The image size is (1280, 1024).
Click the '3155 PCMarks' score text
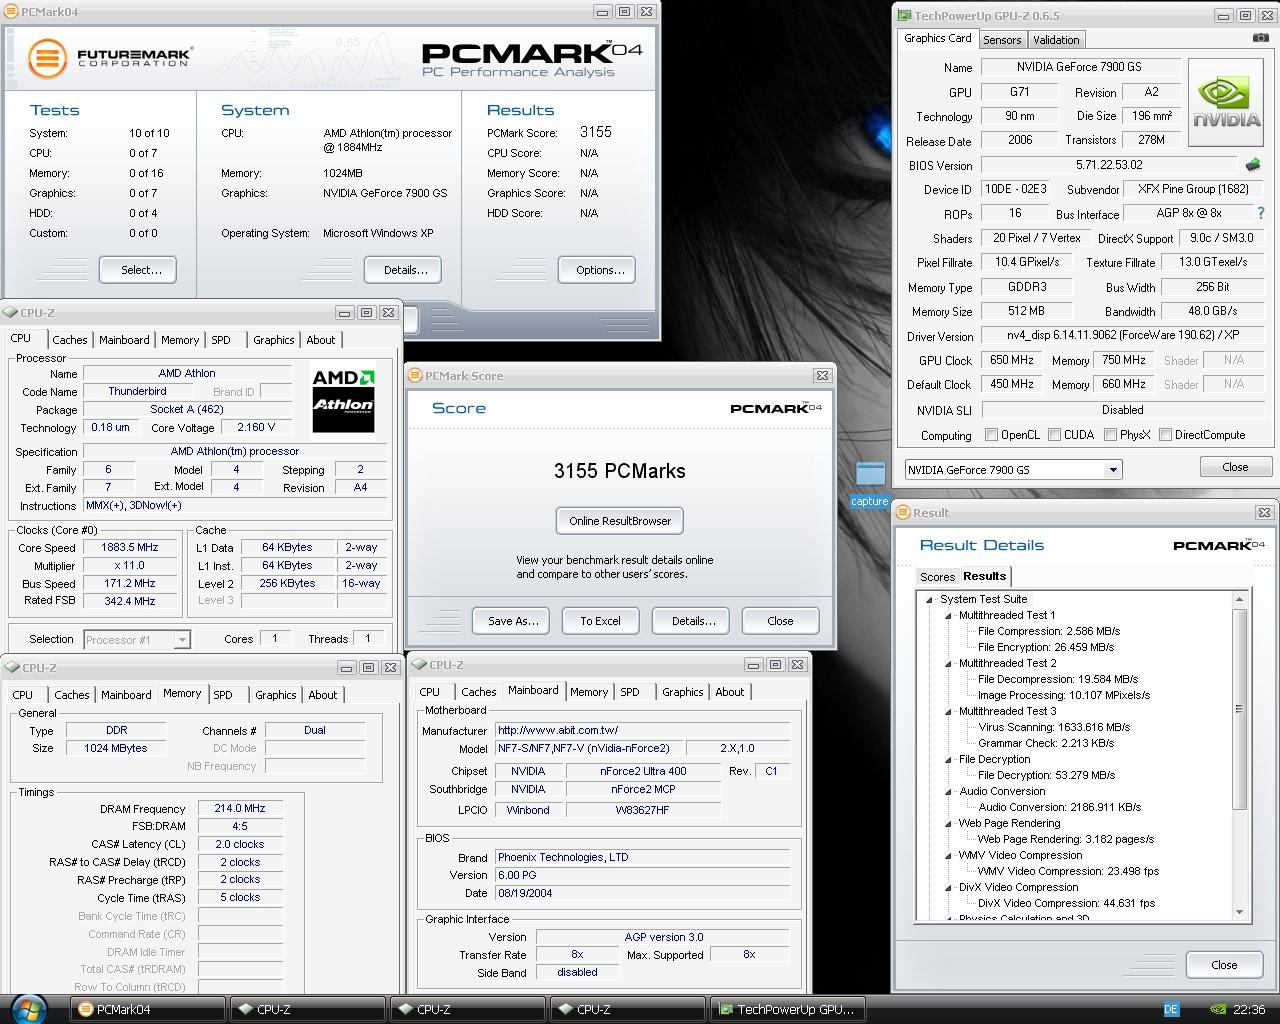(620, 471)
